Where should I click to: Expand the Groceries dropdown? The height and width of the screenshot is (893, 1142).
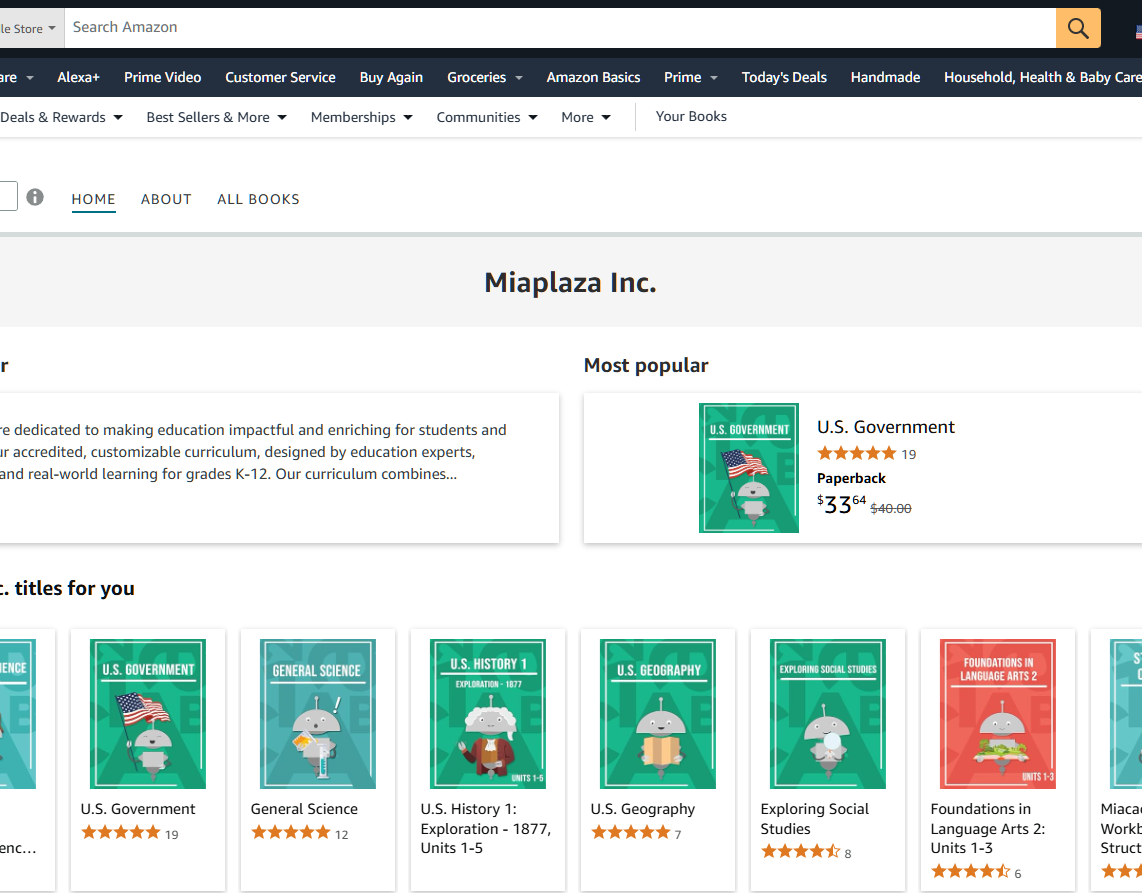484,77
